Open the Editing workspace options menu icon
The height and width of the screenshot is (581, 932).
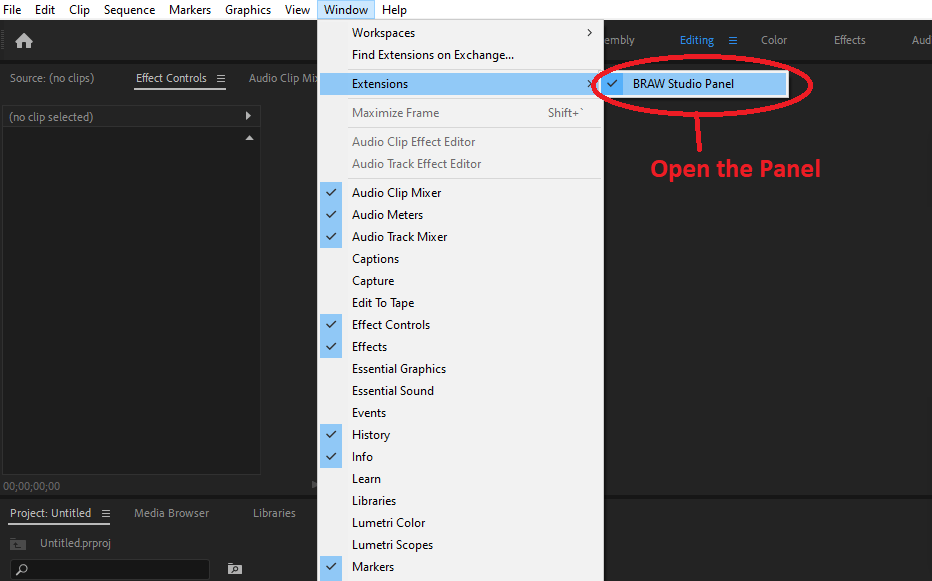tap(733, 40)
